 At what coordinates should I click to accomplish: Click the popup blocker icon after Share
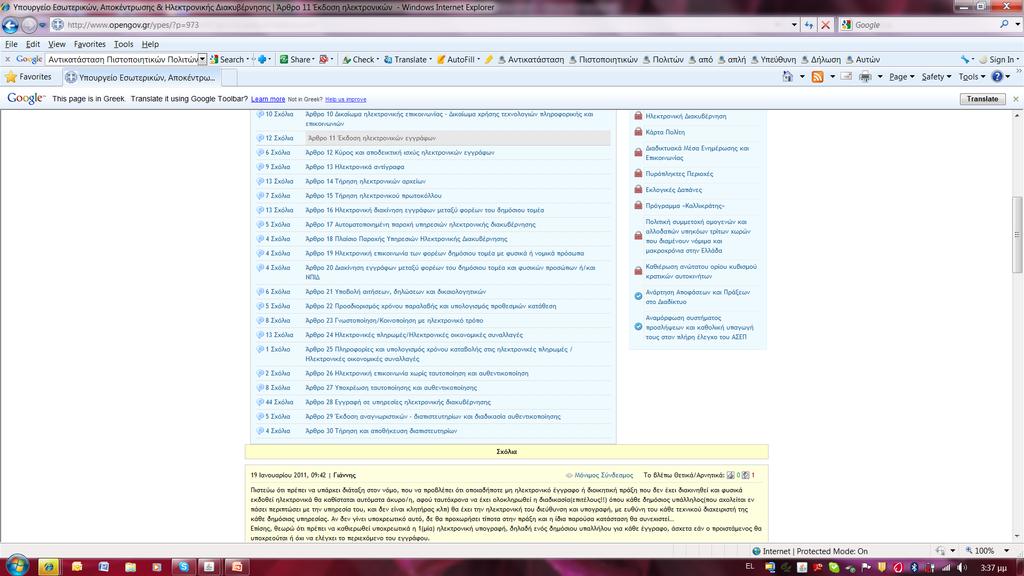click(323, 59)
